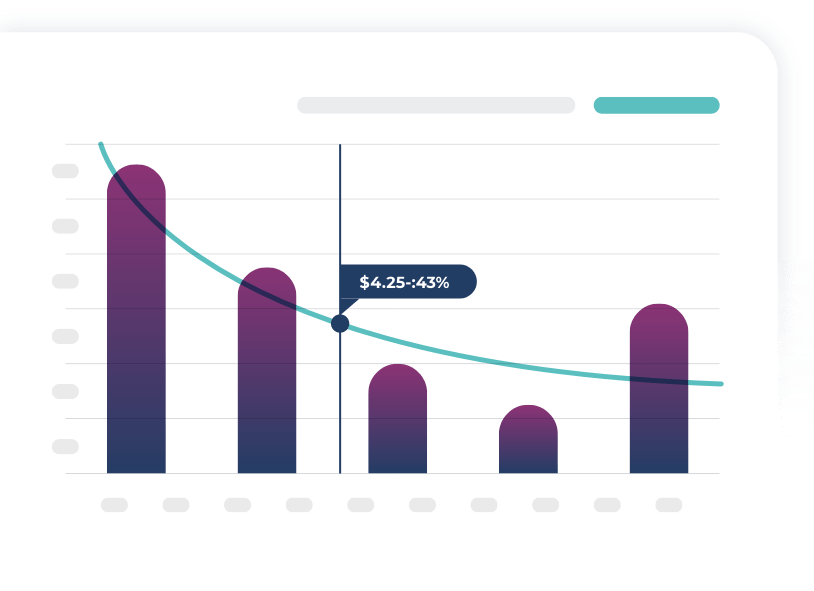The width and height of the screenshot is (814, 591).
Task: Click the rightmost fifth bar
Action: 658,390
